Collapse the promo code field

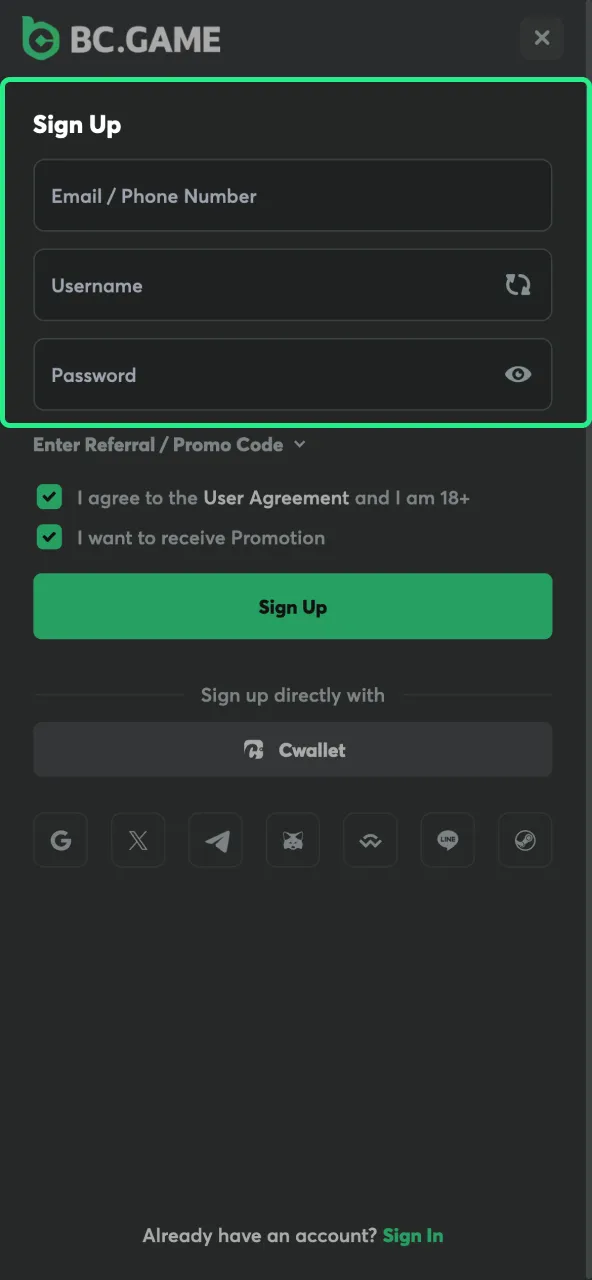coord(298,444)
